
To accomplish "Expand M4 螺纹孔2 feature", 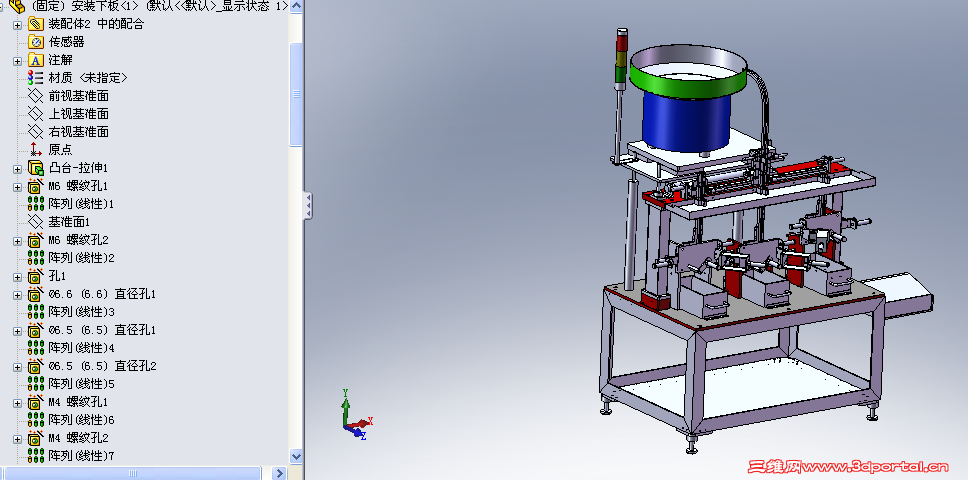I will click(17, 439).
